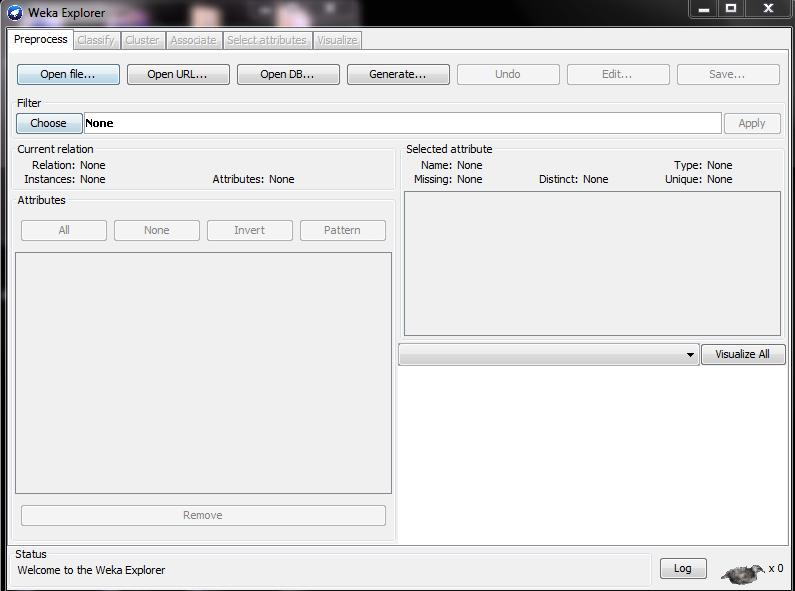Click the Remove button

point(203,515)
